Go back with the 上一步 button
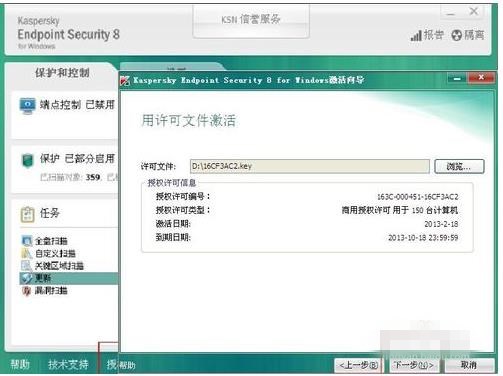Screen dimensions: 503x376 (358, 365)
